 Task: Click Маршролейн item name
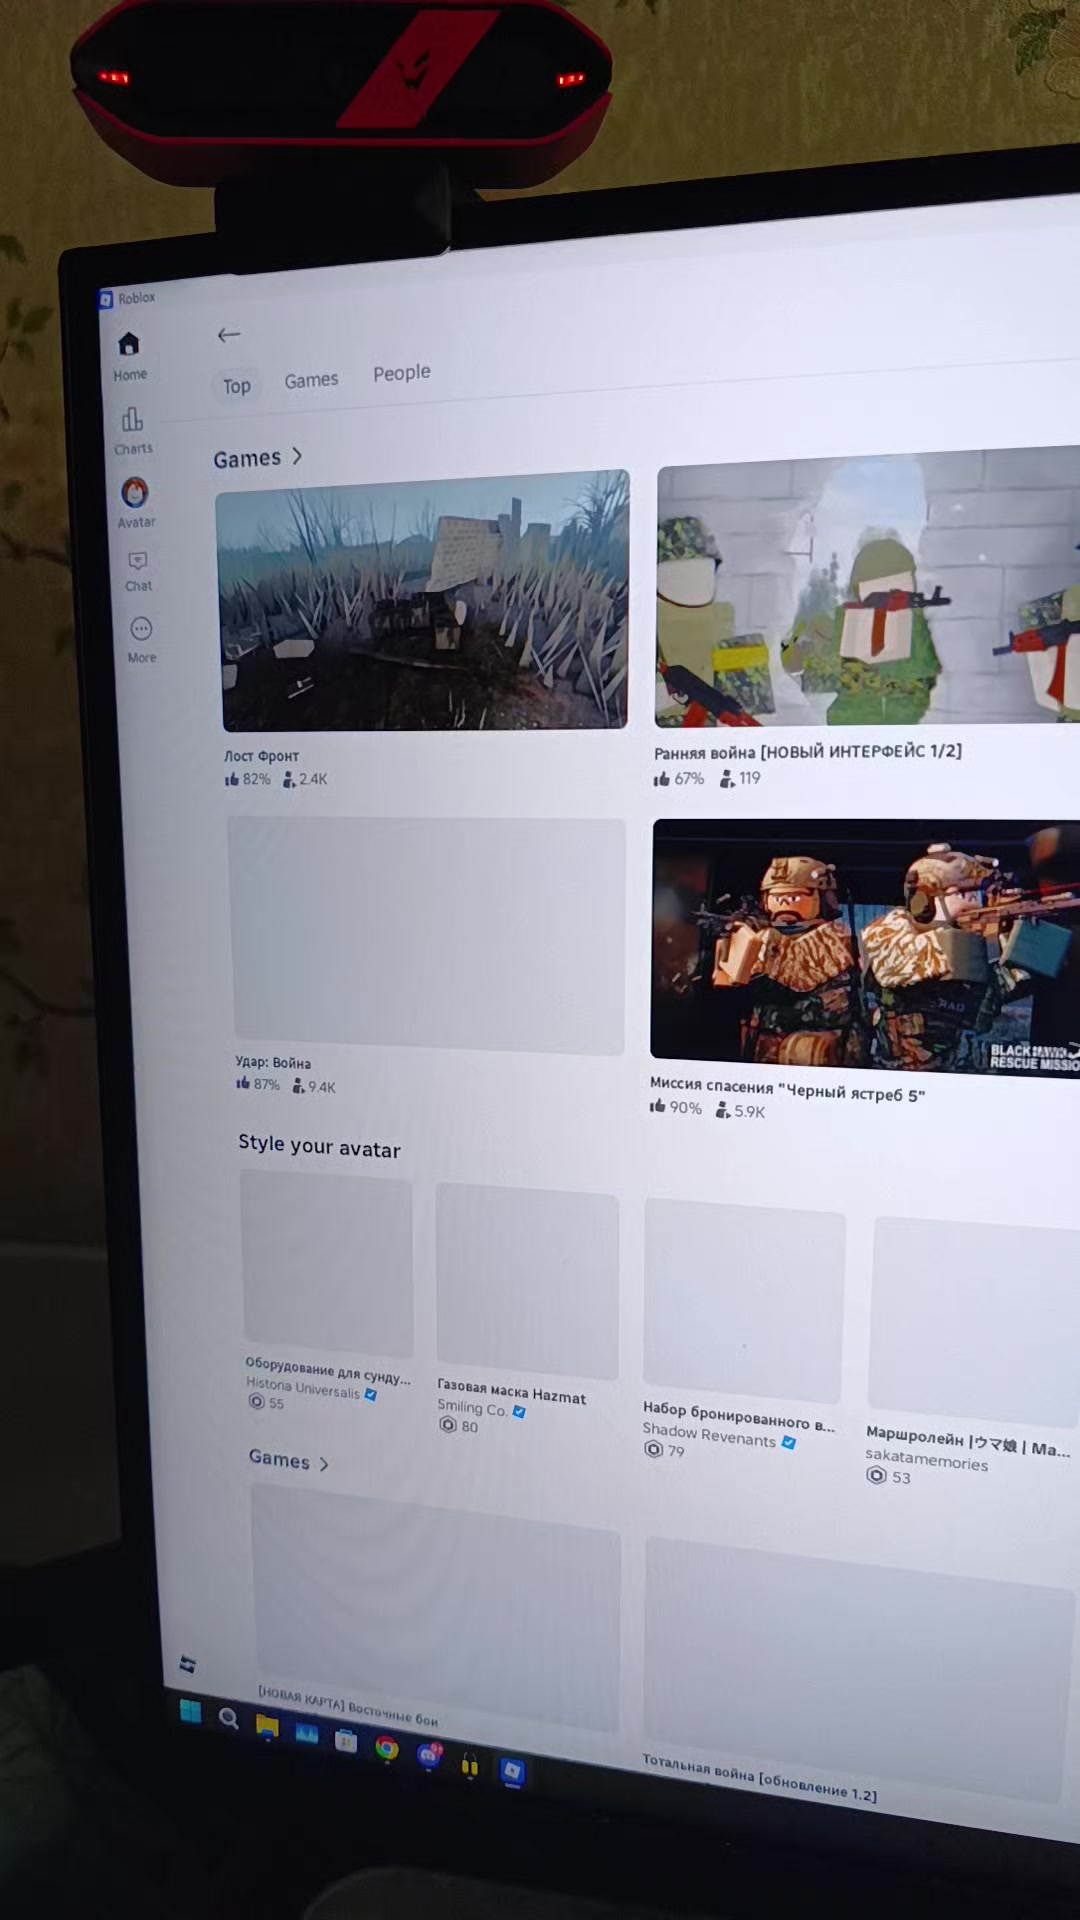(x=967, y=1441)
